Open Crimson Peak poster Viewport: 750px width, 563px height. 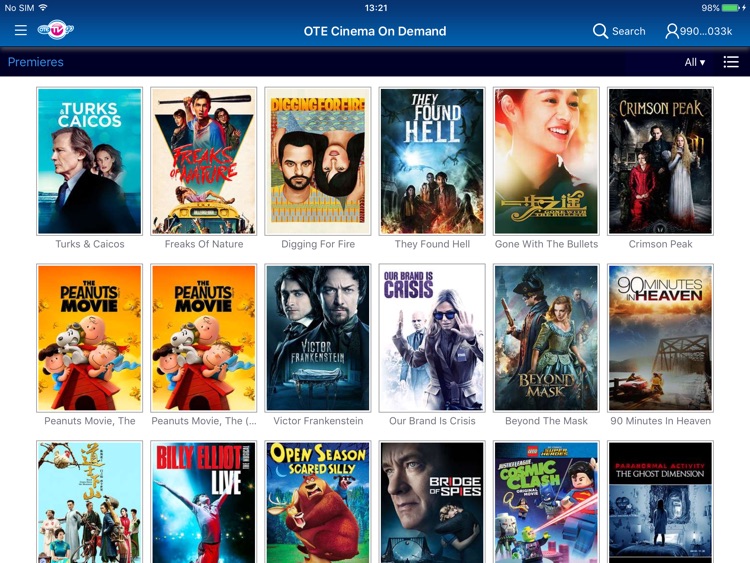661,161
